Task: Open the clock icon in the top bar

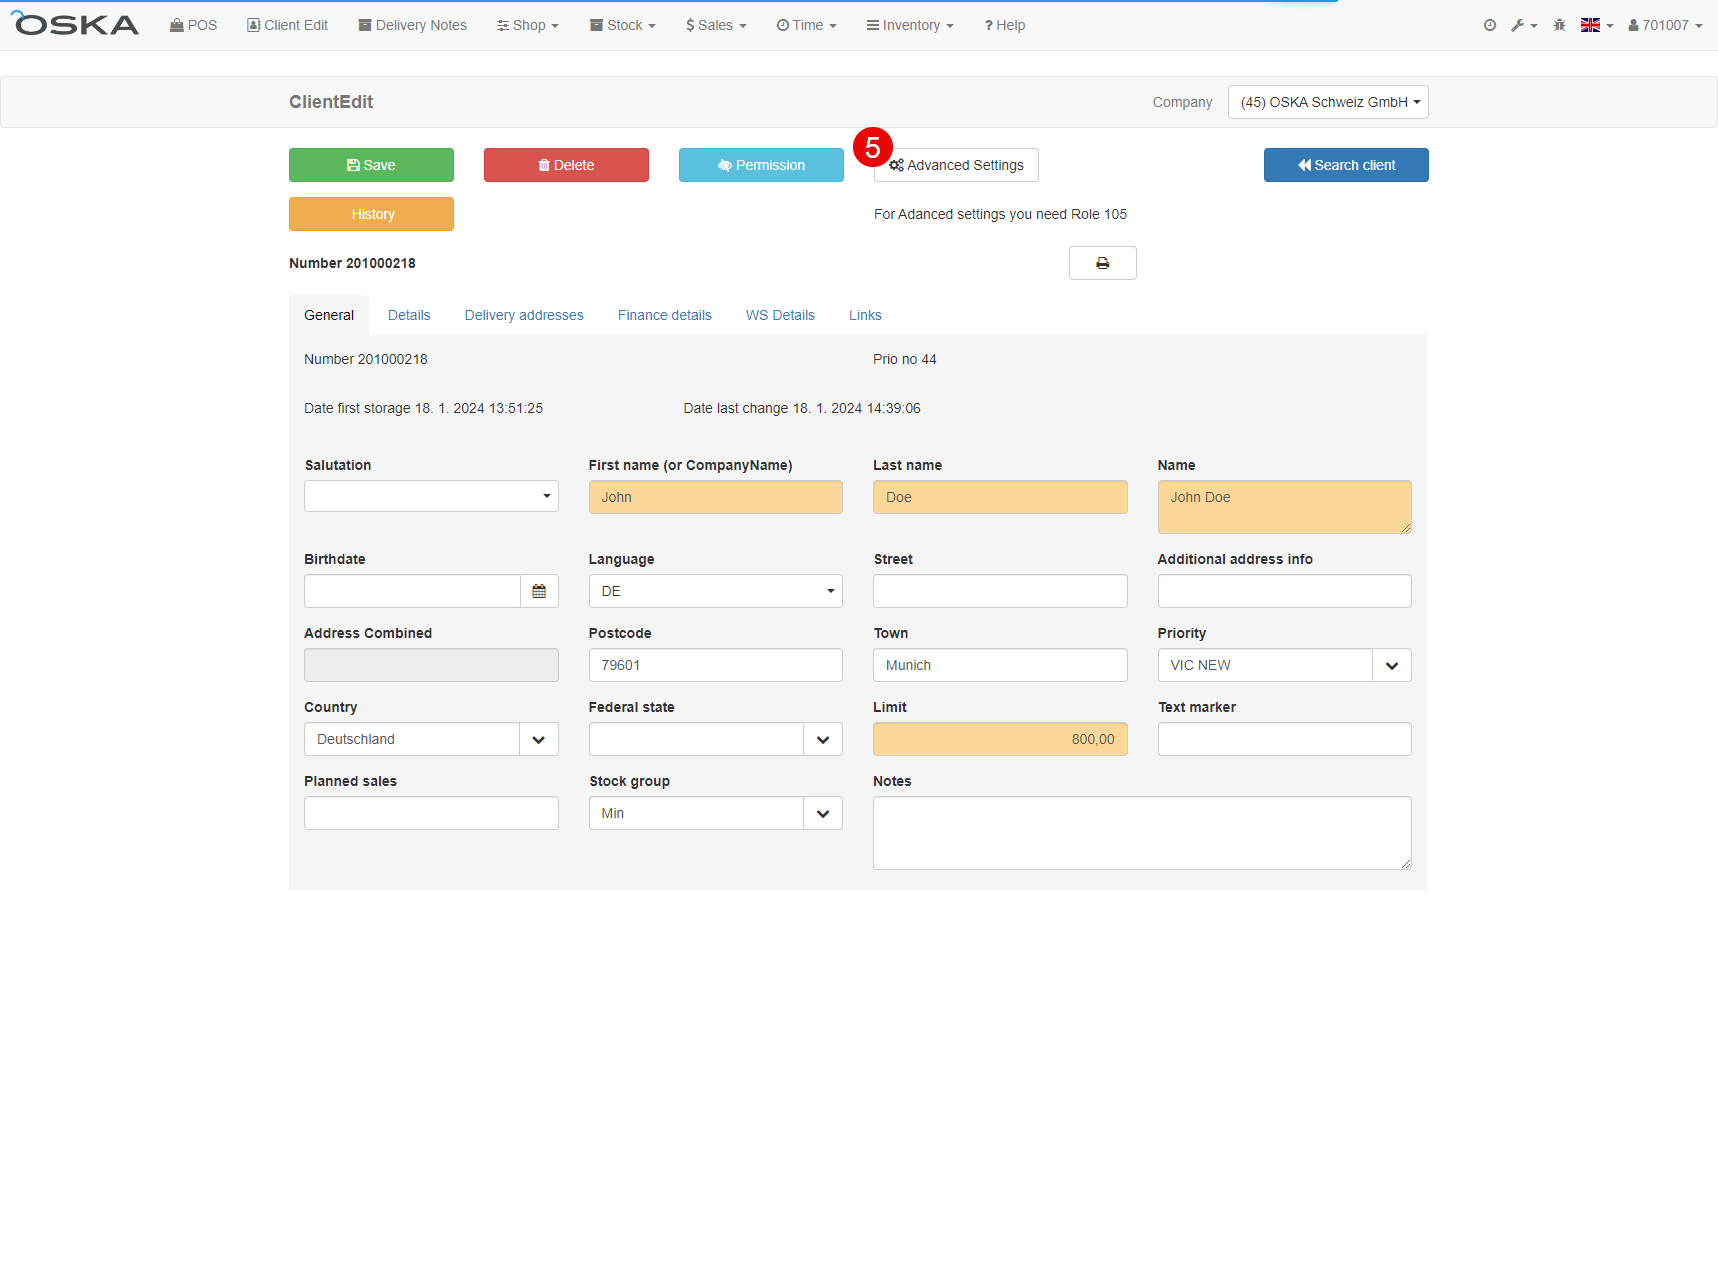Action: click(1490, 25)
